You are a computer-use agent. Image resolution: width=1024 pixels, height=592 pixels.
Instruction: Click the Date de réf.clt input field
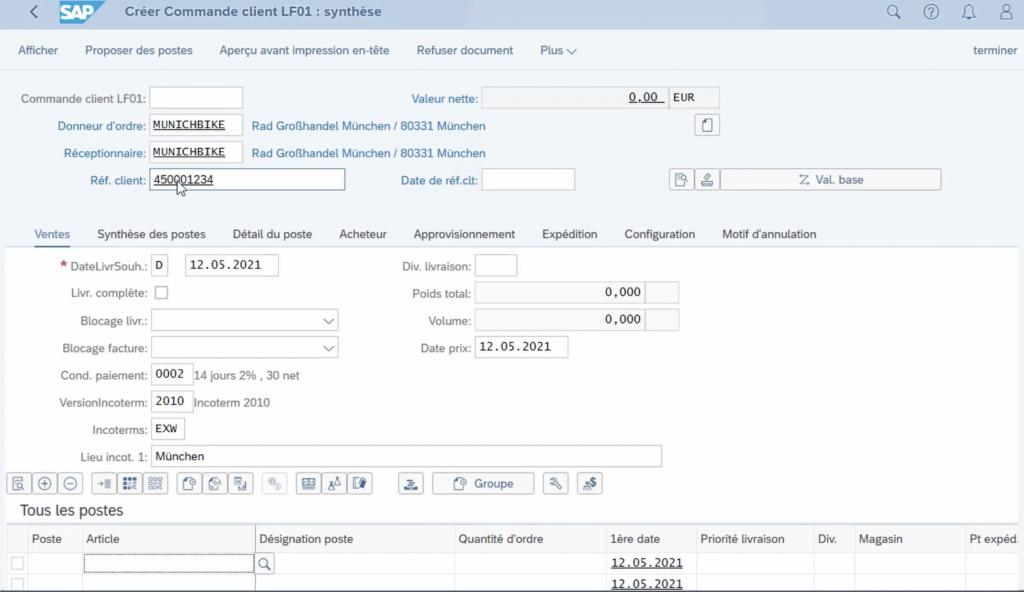tap(528, 180)
